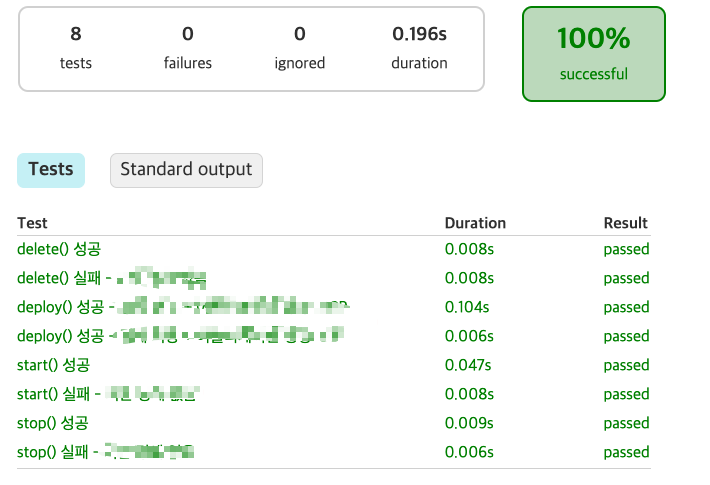Click the passed result for start() 성공
Image resolution: width=710 pixels, height=485 pixels.
click(x=626, y=365)
